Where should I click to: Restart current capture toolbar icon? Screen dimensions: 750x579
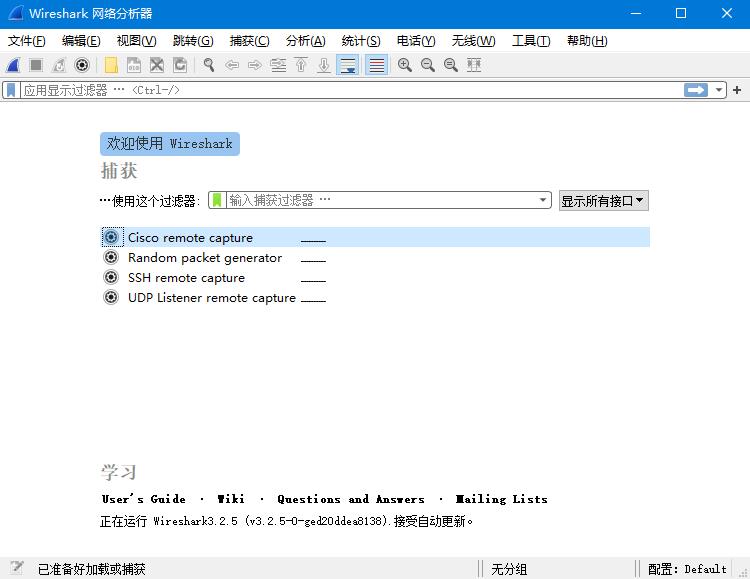click(59, 65)
